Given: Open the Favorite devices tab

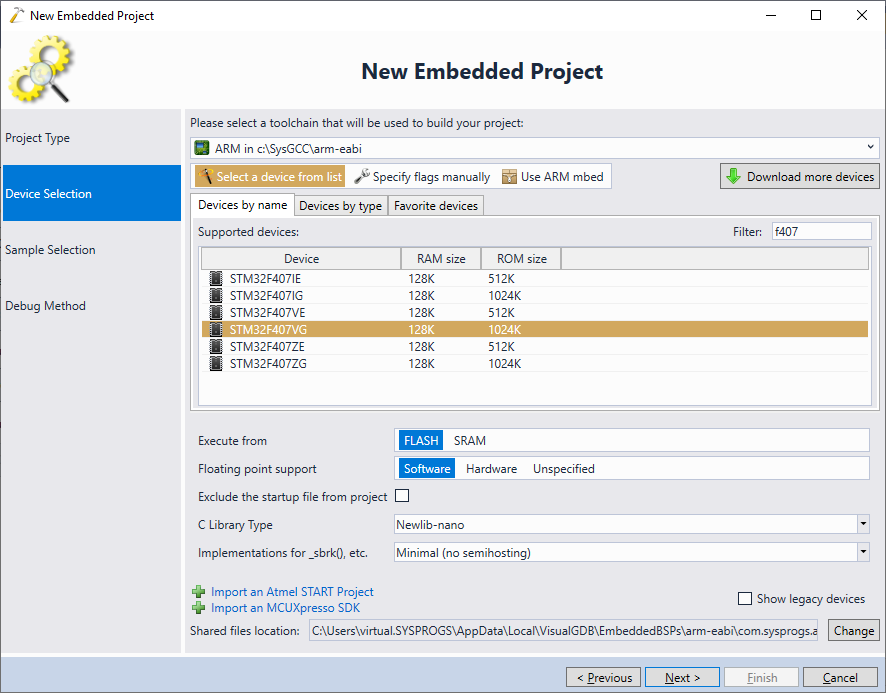Looking at the screenshot, I should click(435, 206).
